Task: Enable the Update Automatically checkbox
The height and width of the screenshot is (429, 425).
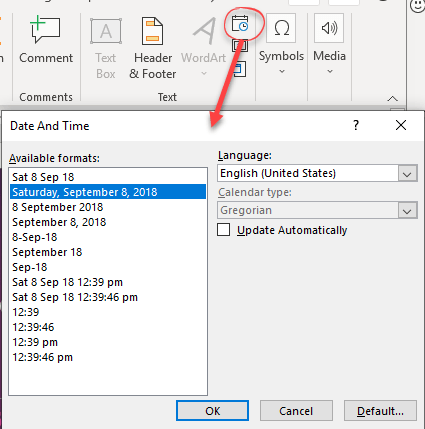Action: 224,230
